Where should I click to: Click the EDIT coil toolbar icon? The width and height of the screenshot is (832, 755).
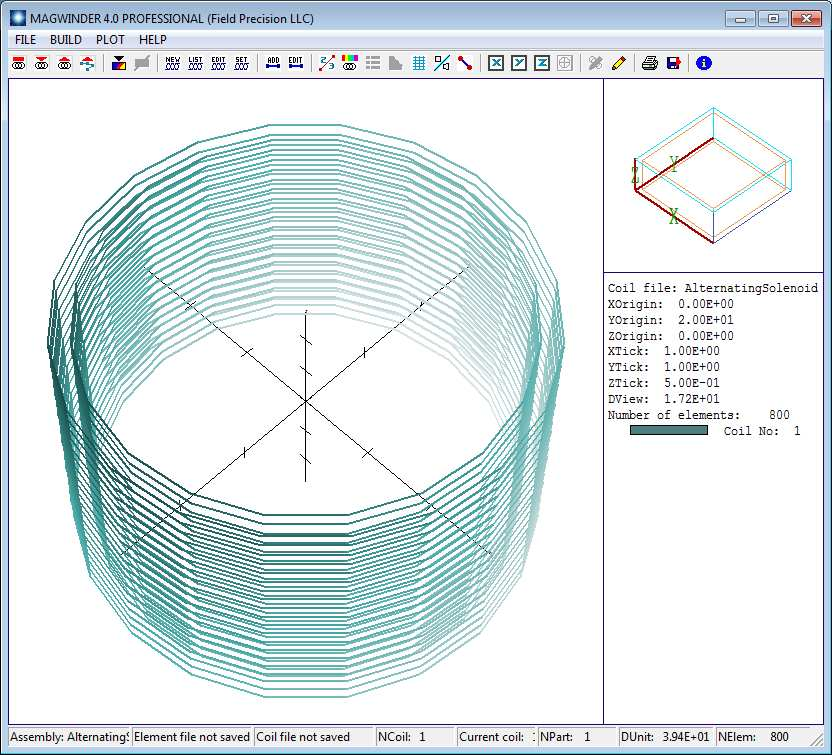pyautogui.click(x=218, y=63)
